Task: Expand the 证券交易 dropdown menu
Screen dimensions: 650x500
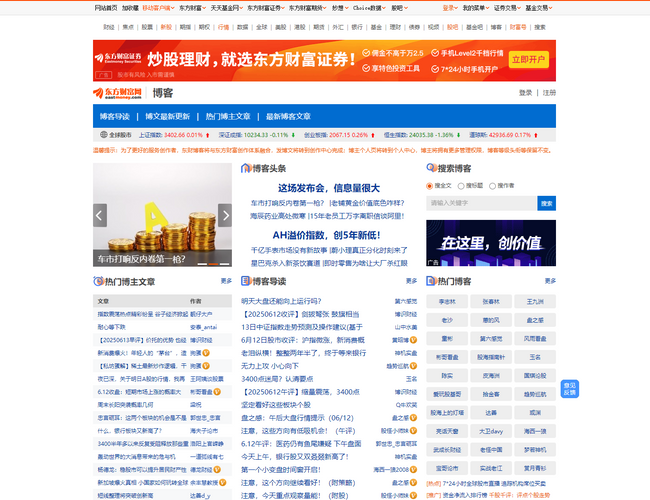Action: (x=507, y=7)
